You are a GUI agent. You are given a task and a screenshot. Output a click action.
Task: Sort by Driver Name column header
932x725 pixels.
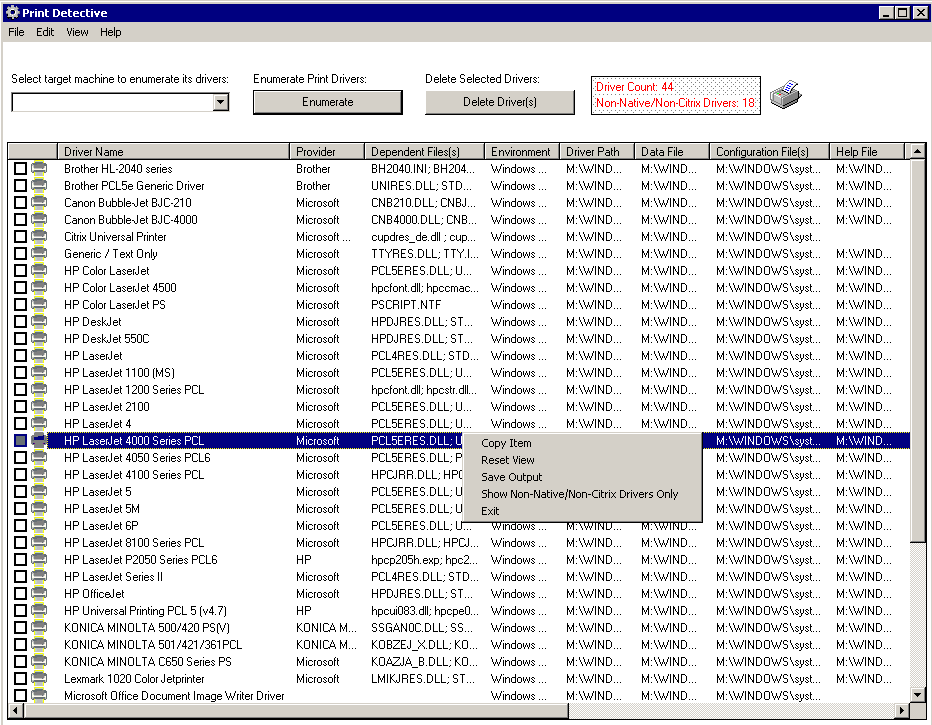pos(173,152)
